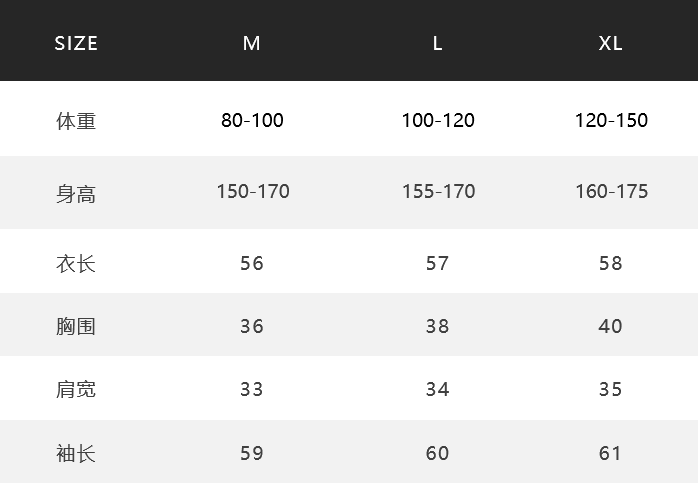Click the 155-170 height value

438,192
